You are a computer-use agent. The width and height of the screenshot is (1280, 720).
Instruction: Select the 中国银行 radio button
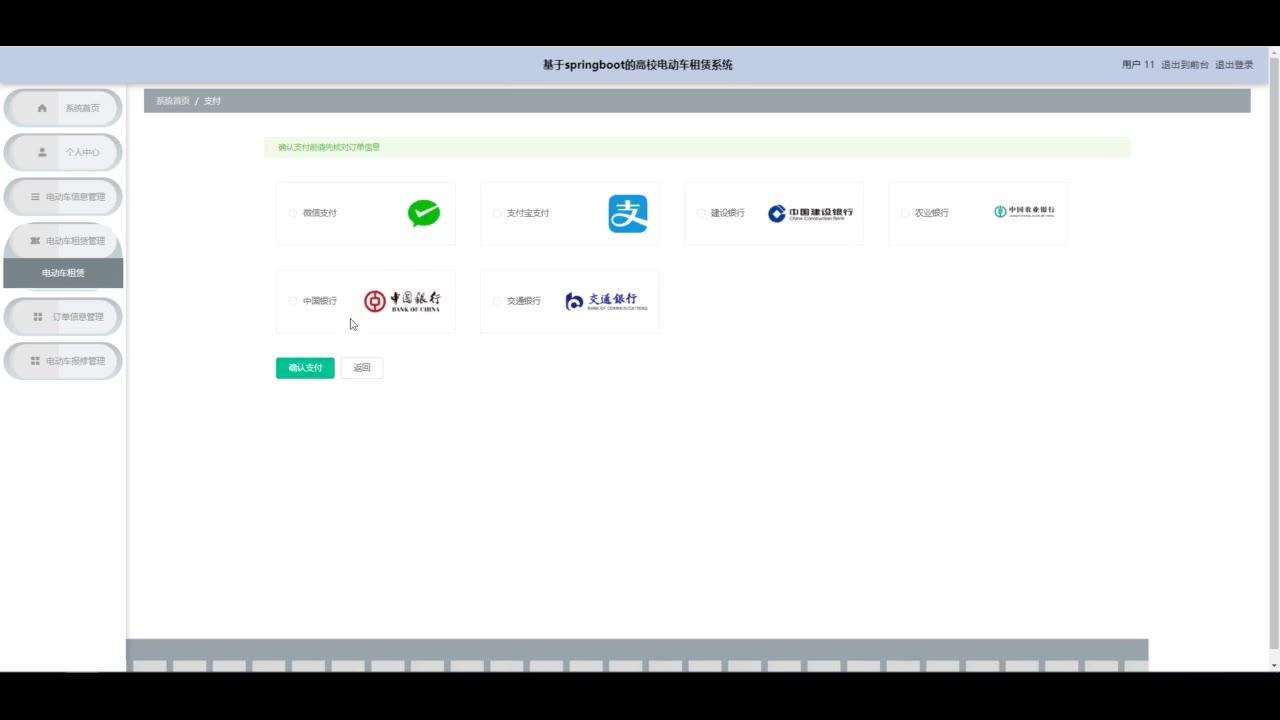click(293, 301)
